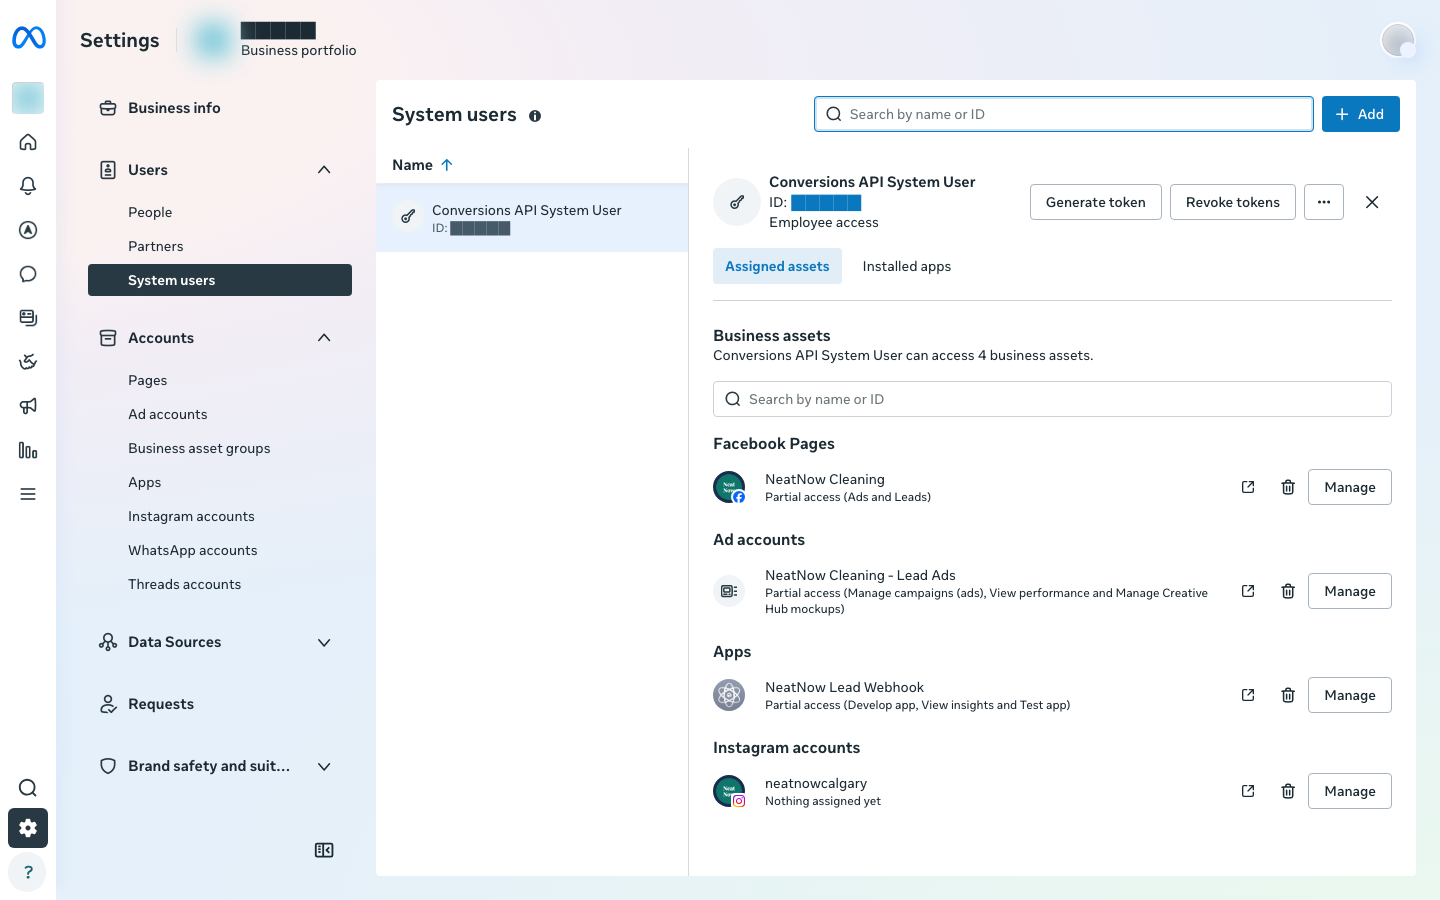Screen dimensions: 1440x900
Task: Open neatnowcalgary external link icon
Action: click(1248, 791)
